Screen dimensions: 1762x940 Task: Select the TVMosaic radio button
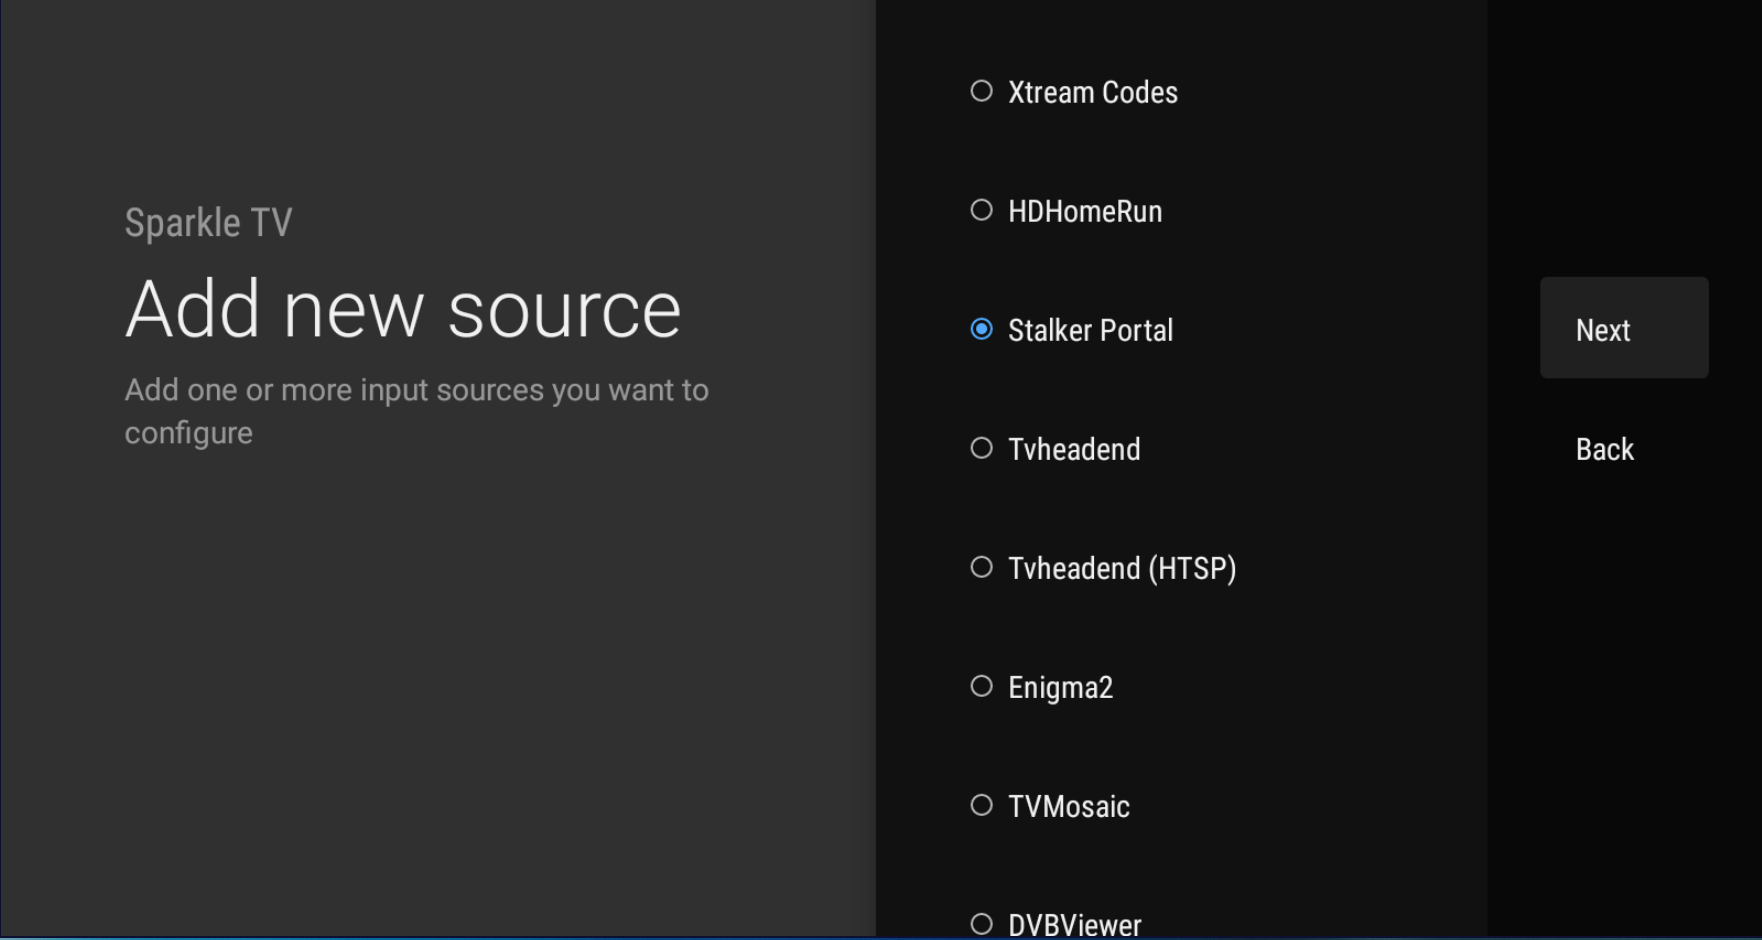coord(981,805)
